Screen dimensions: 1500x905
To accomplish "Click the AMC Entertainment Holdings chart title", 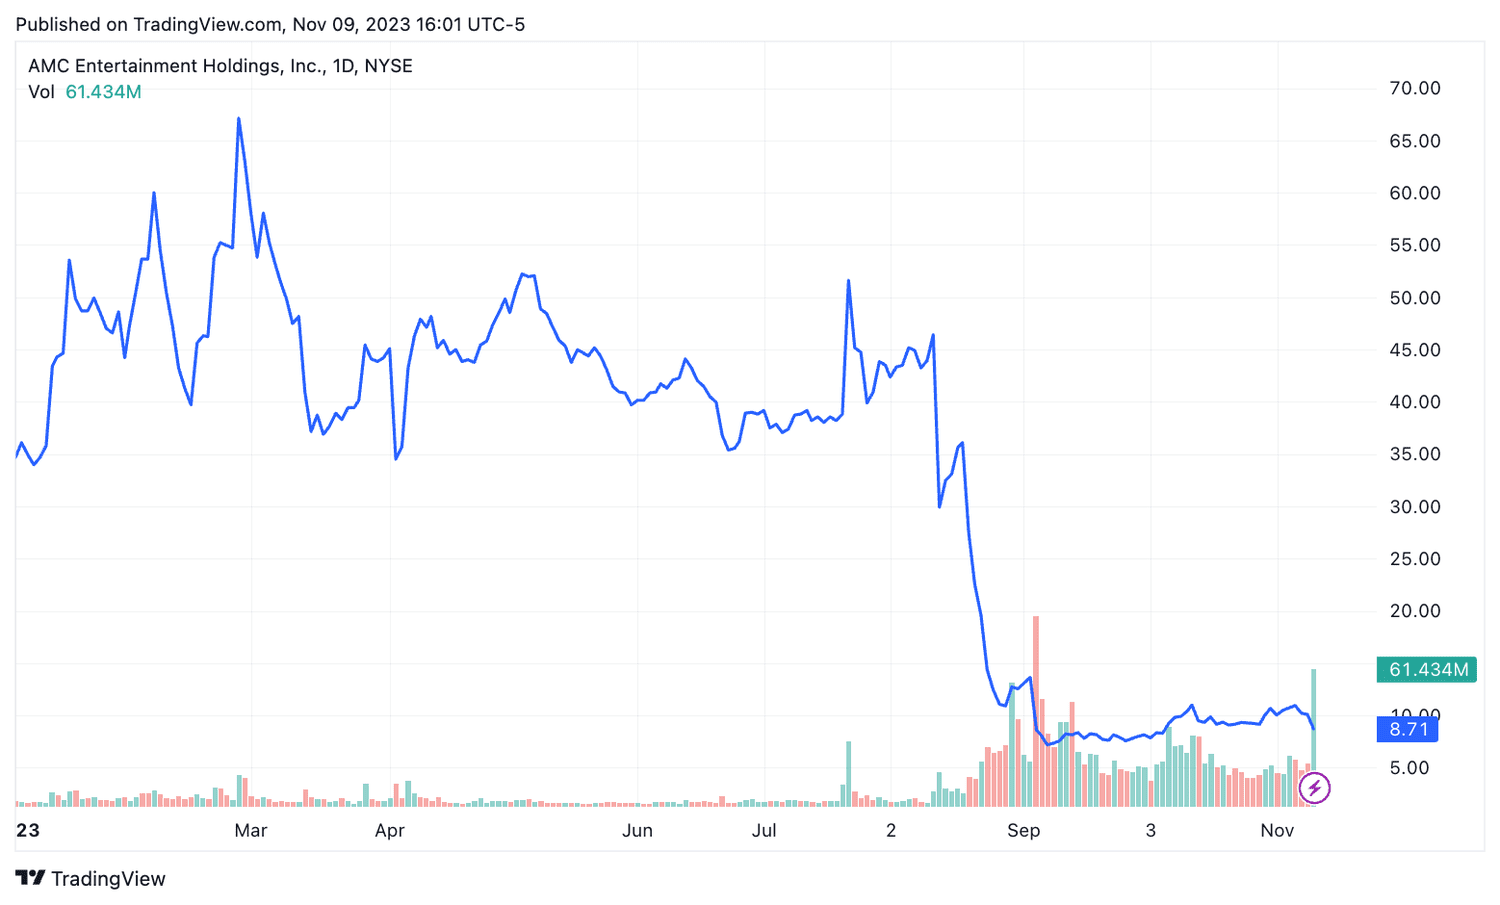I will click(x=220, y=66).
